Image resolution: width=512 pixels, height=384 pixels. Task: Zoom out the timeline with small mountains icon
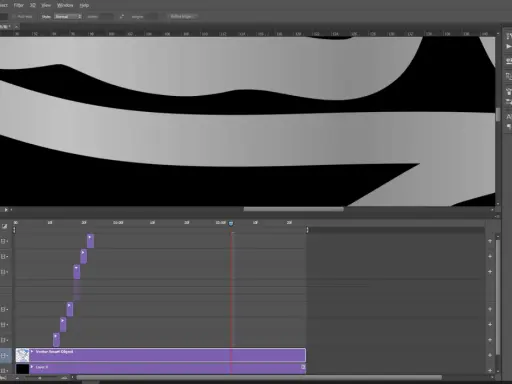coord(17,378)
